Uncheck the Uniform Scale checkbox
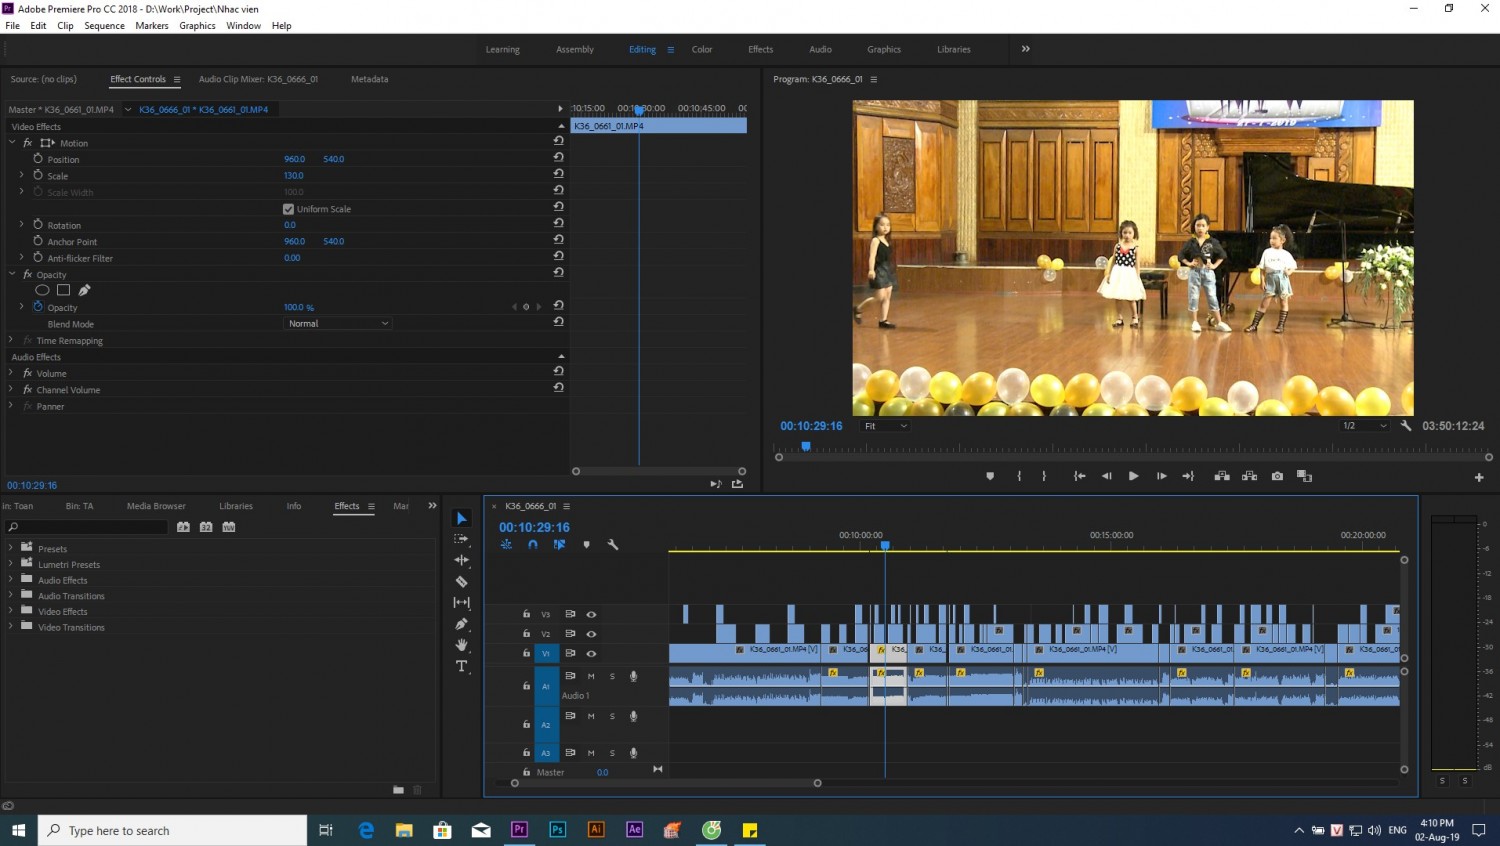 click(289, 209)
